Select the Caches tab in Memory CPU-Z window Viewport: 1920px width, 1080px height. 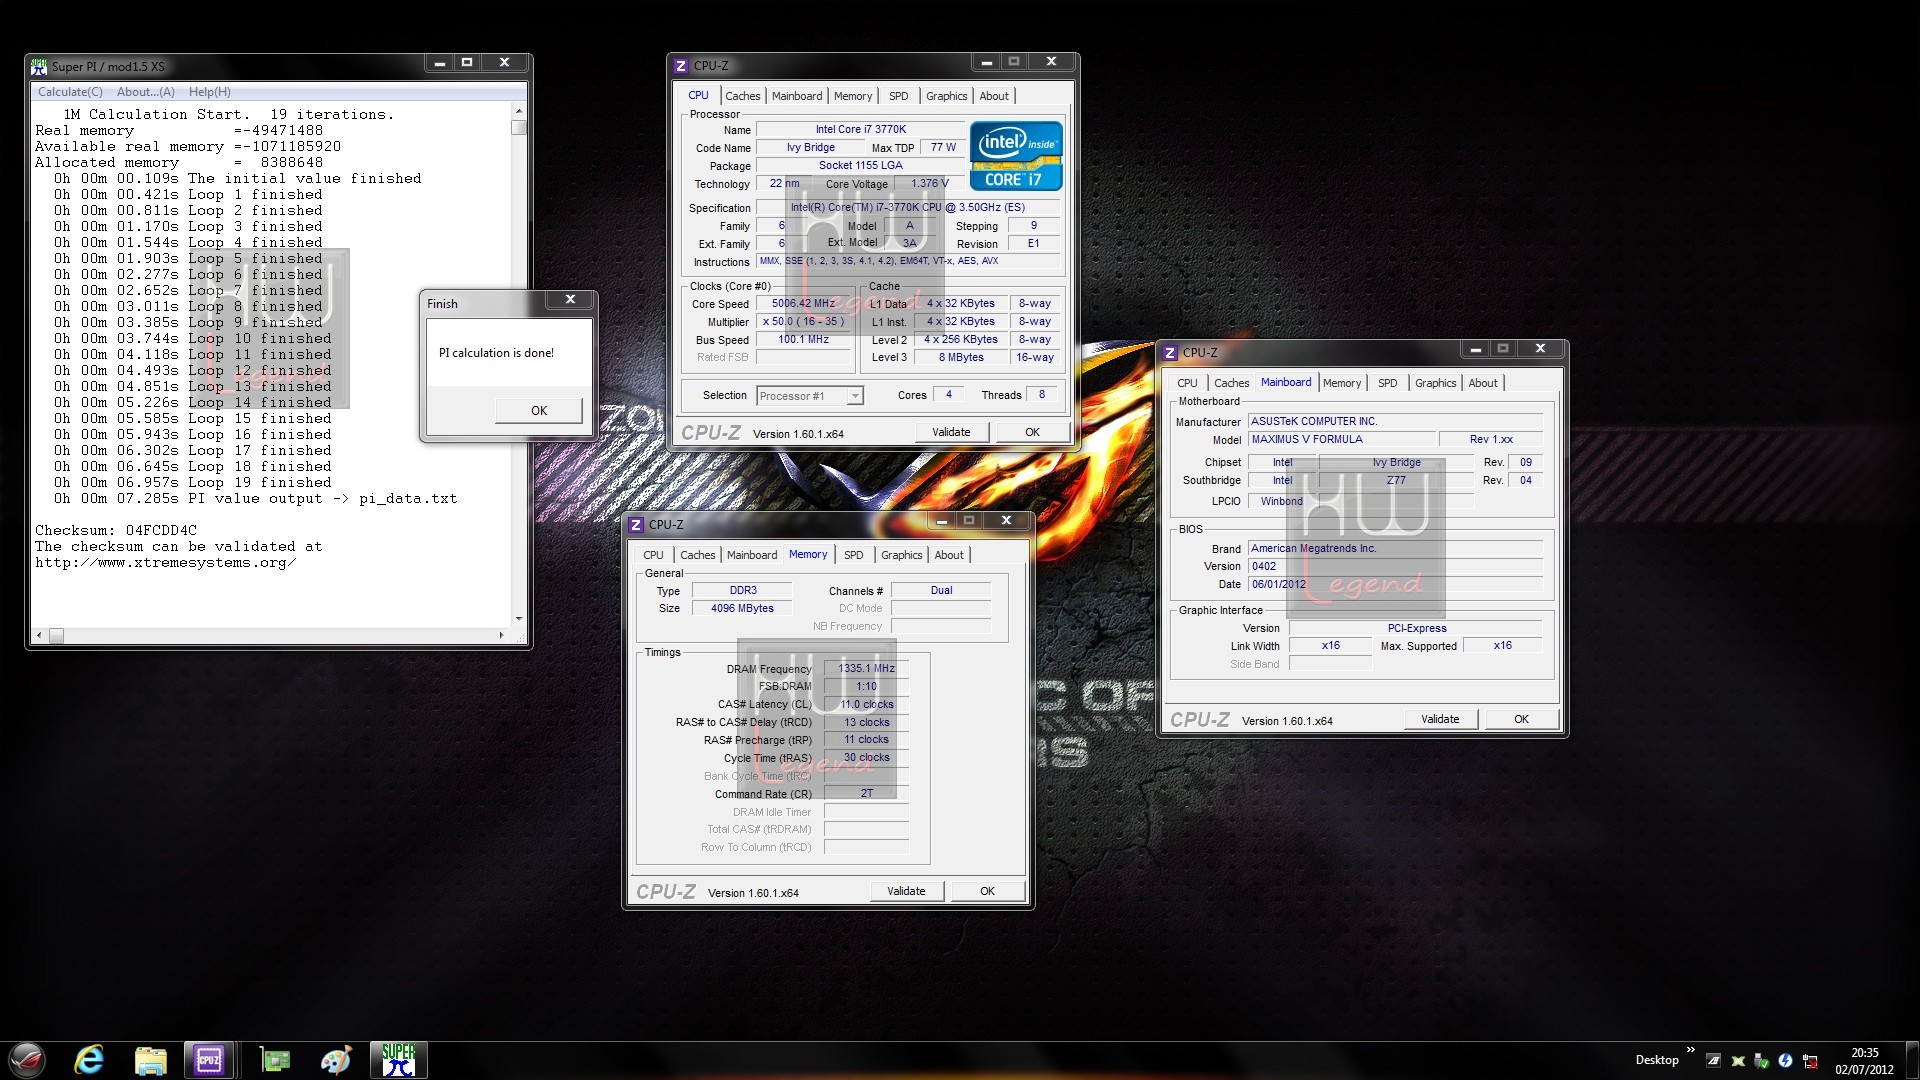pyautogui.click(x=698, y=555)
